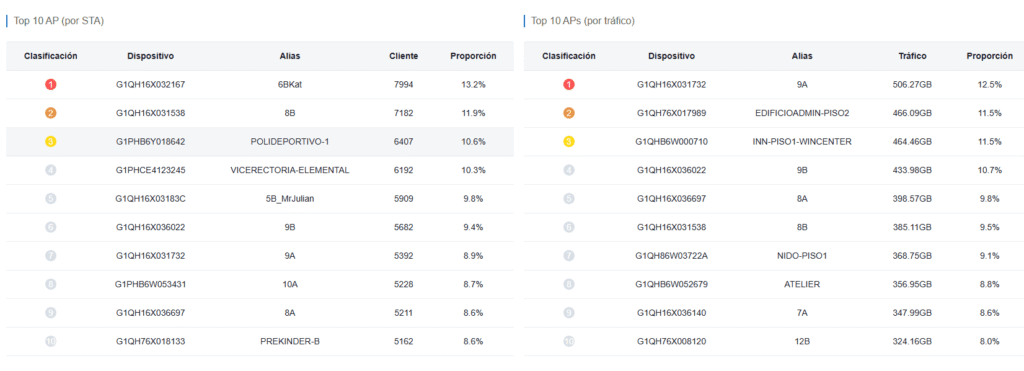Click gray rank 10 badge beside PREKINDER-B
Screen dimensions: 1024x371
pos(51,341)
